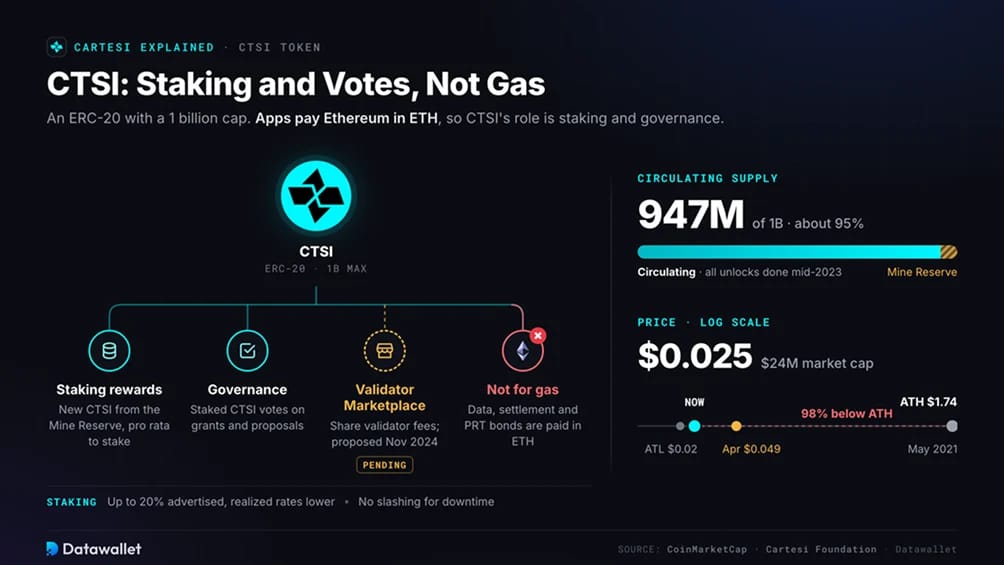Select the teal NOW price marker
This screenshot has width=1004, height=565.
[x=694, y=426]
